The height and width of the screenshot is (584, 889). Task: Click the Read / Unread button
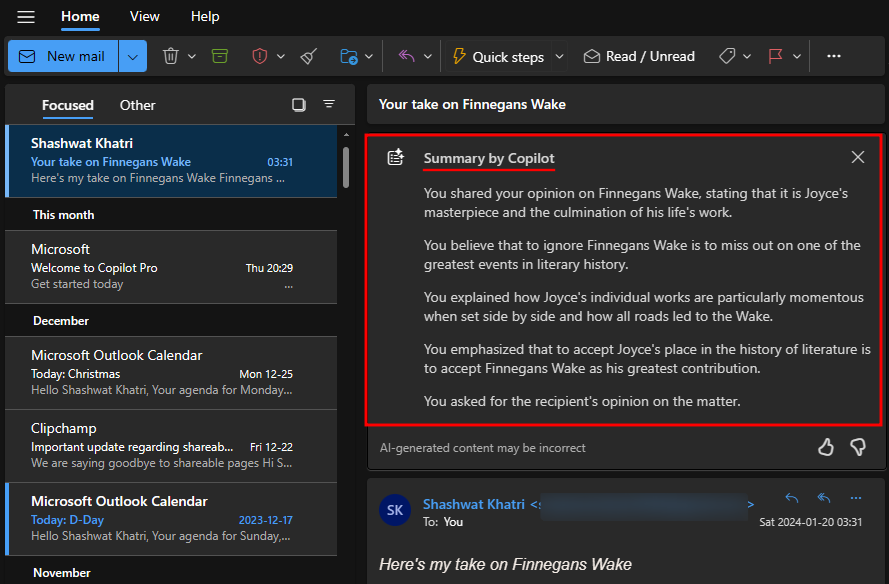point(639,56)
